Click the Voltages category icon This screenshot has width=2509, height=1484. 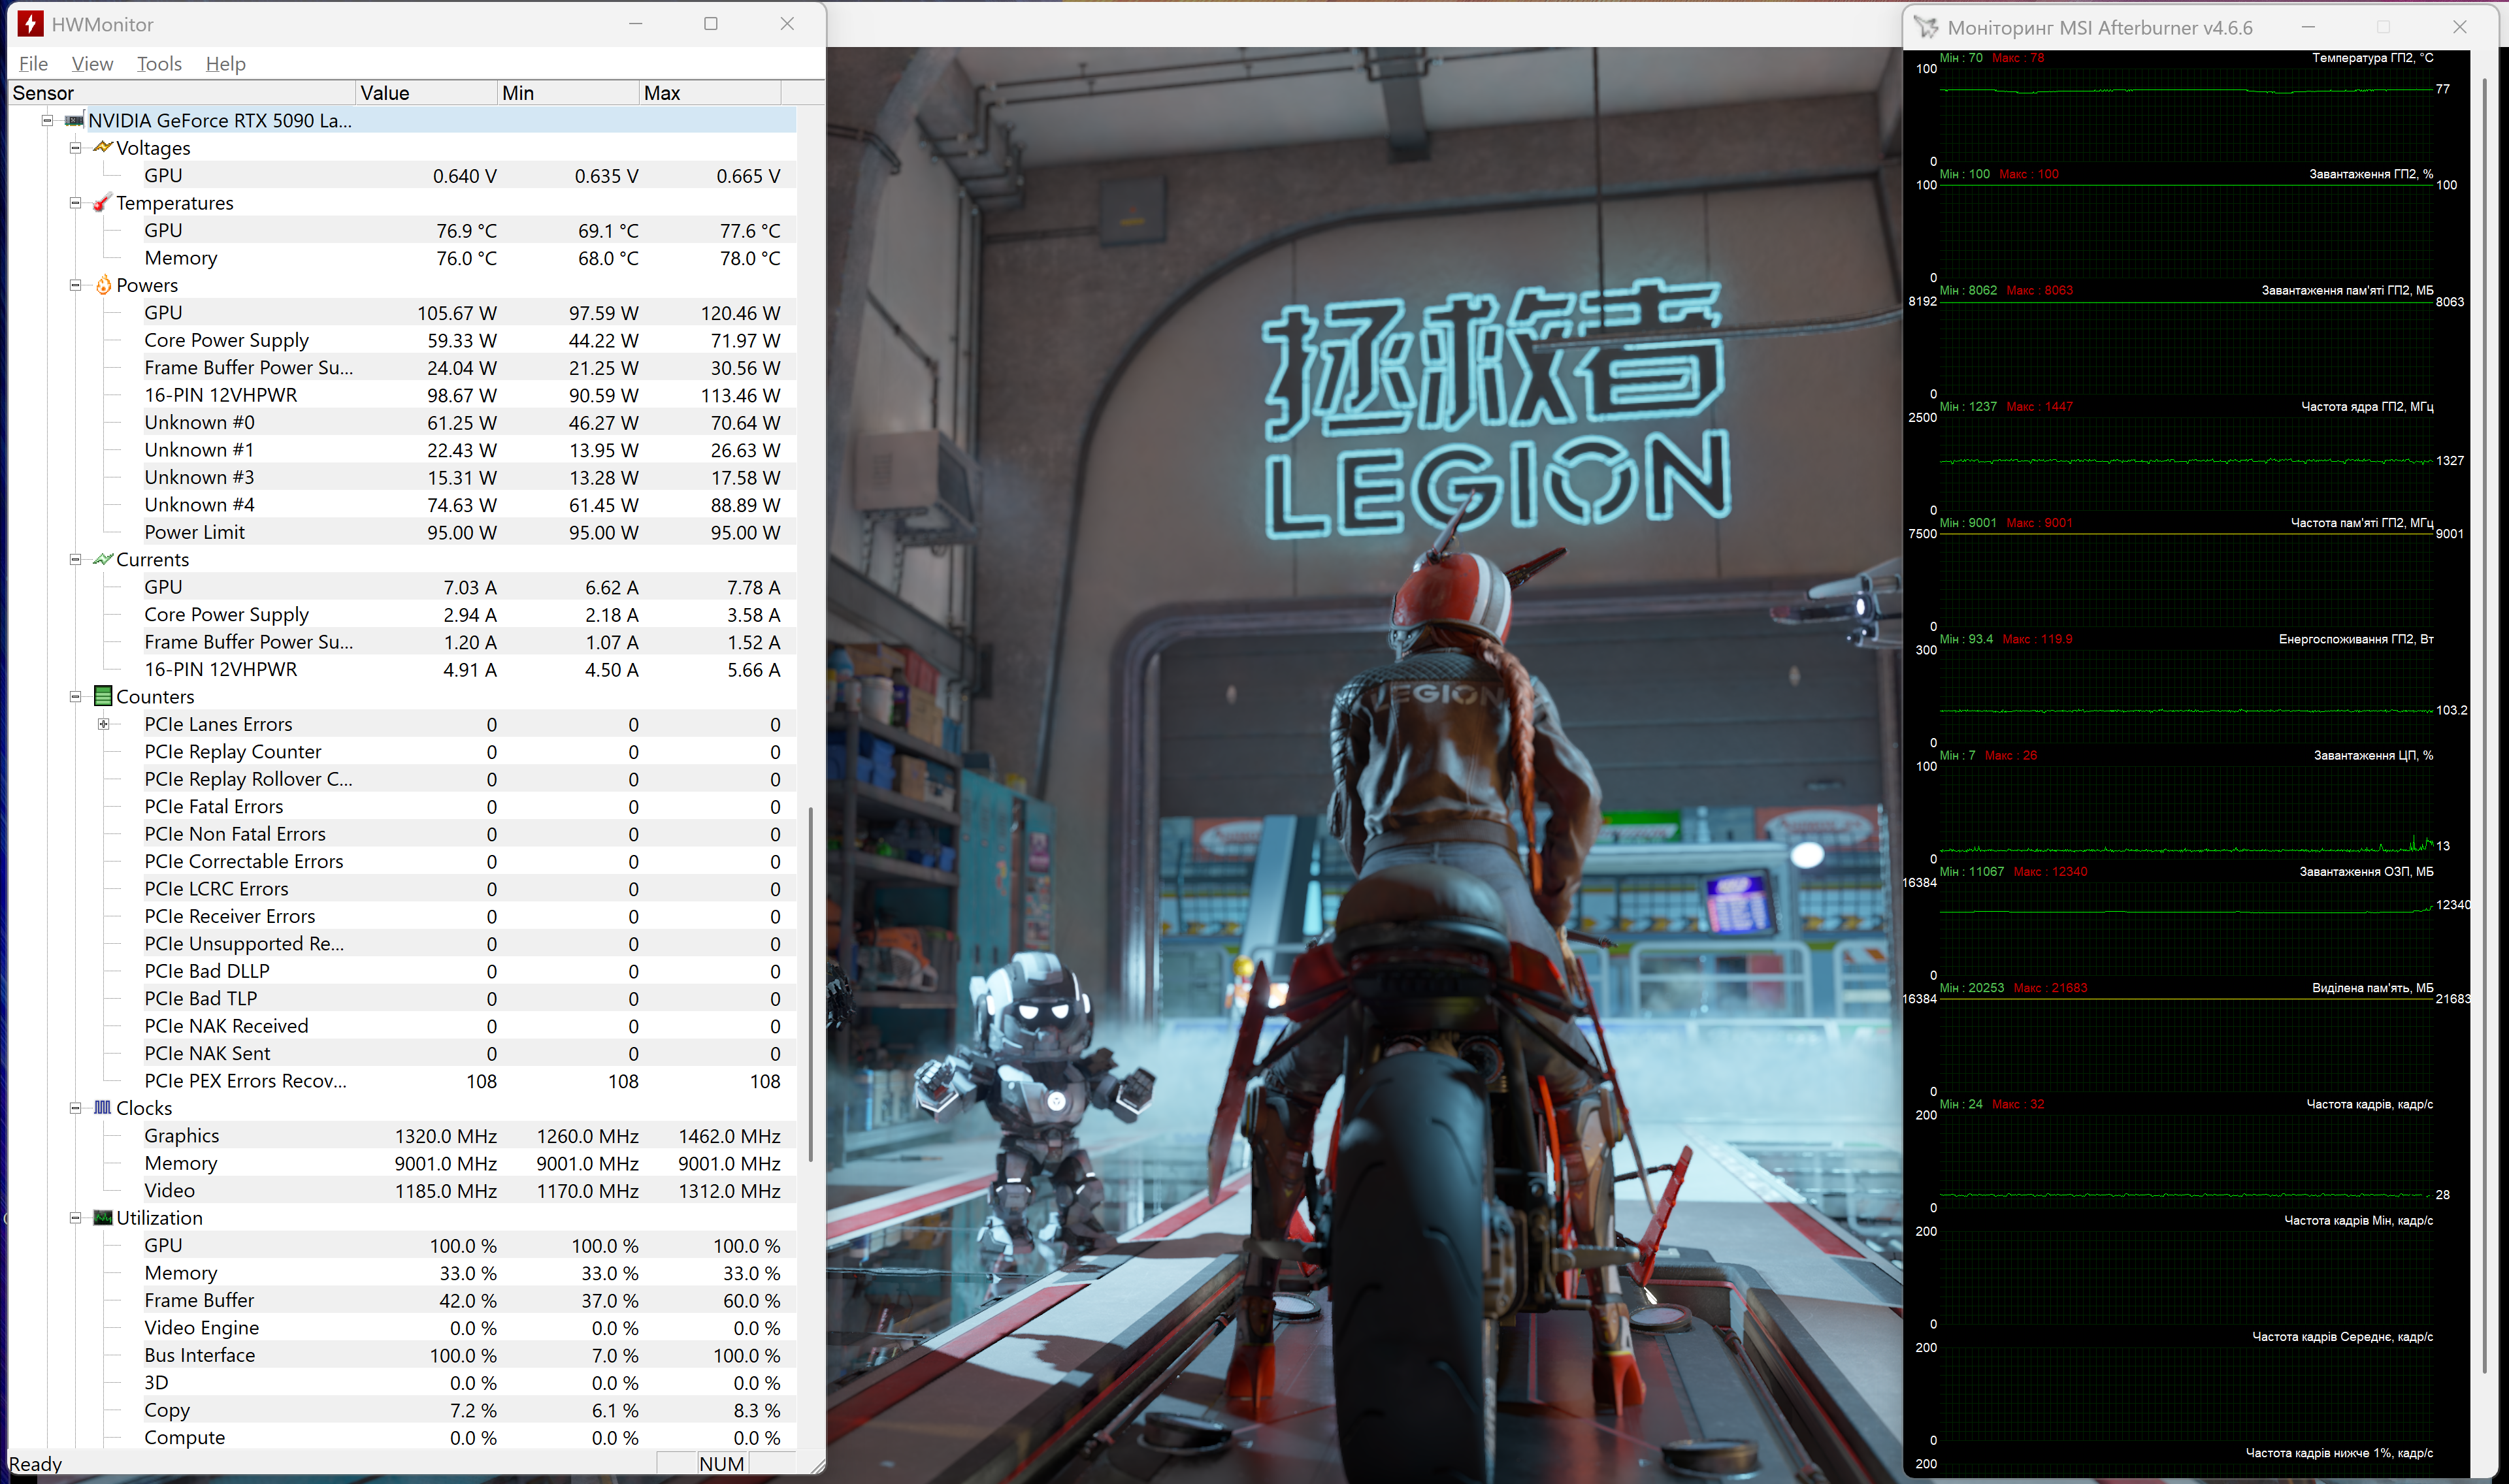tap(102, 148)
